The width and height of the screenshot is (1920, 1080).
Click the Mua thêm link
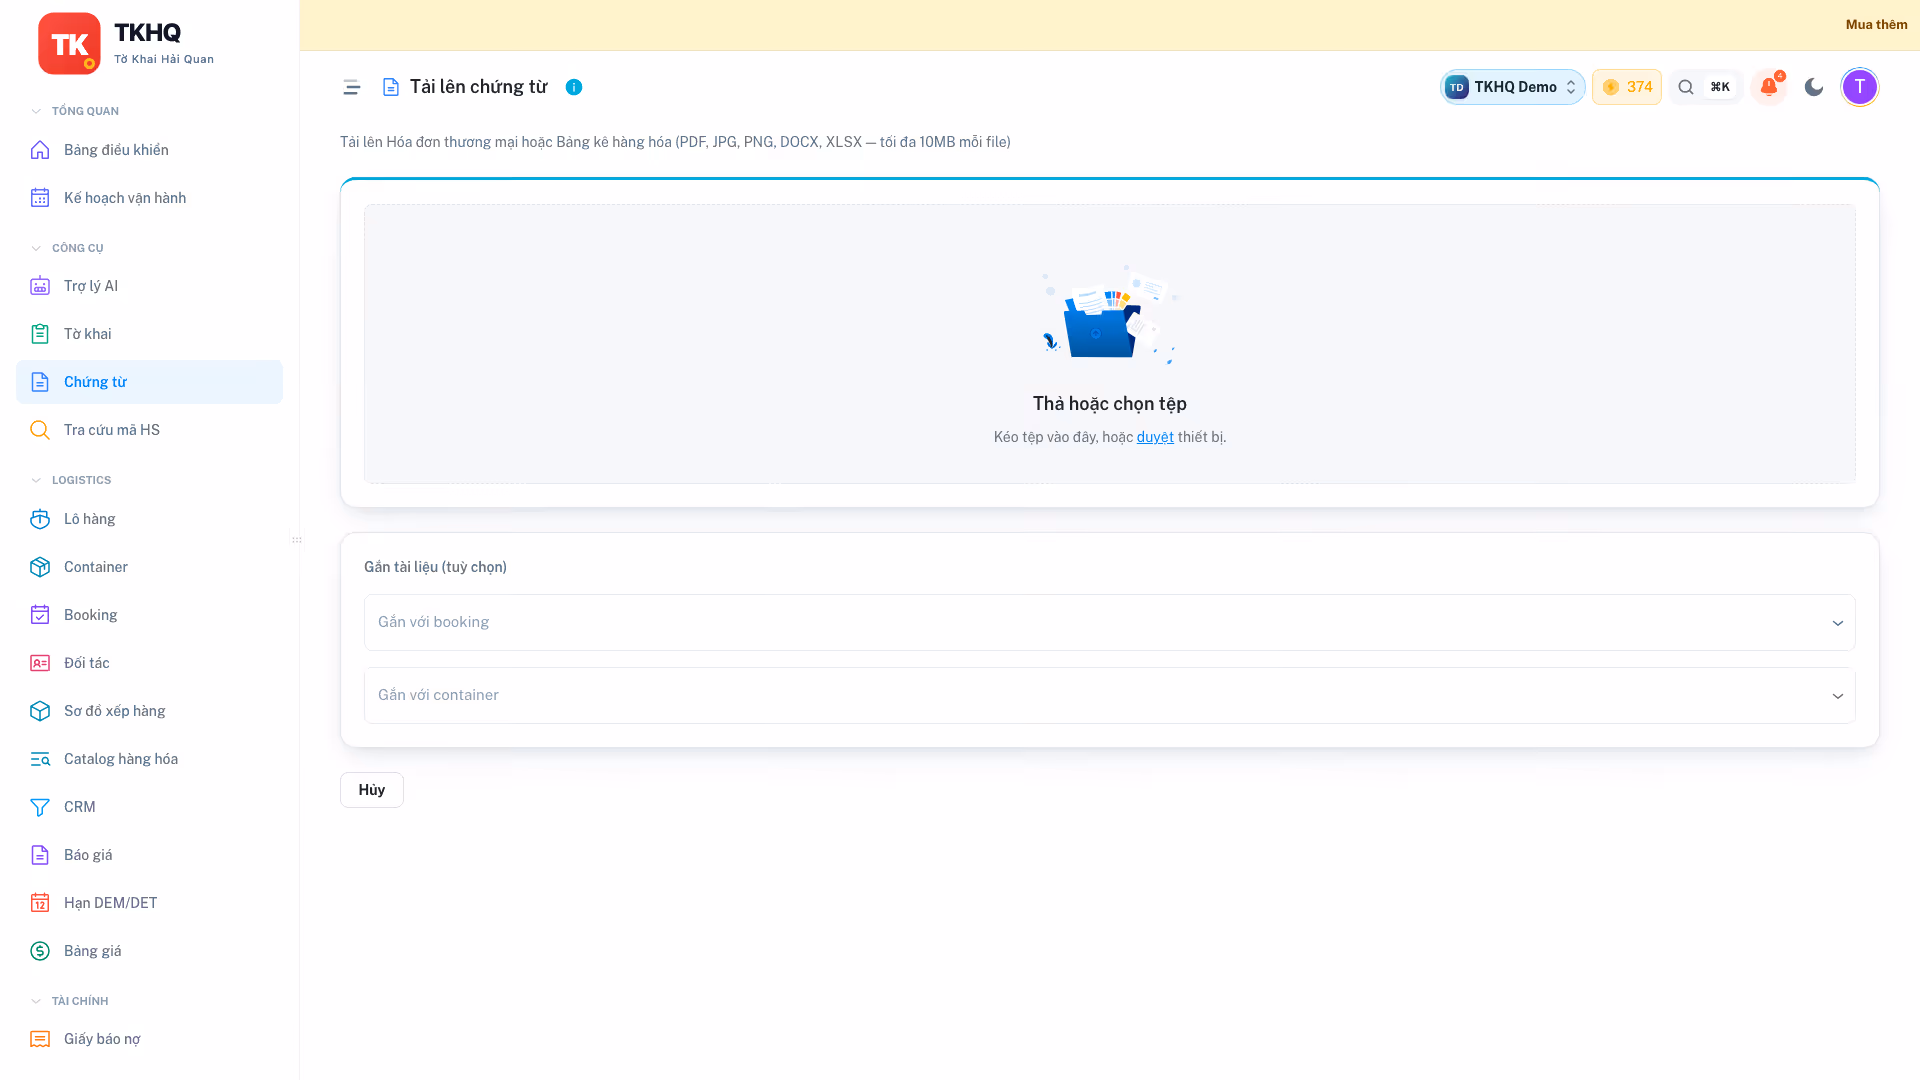click(x=1876, y=25)
